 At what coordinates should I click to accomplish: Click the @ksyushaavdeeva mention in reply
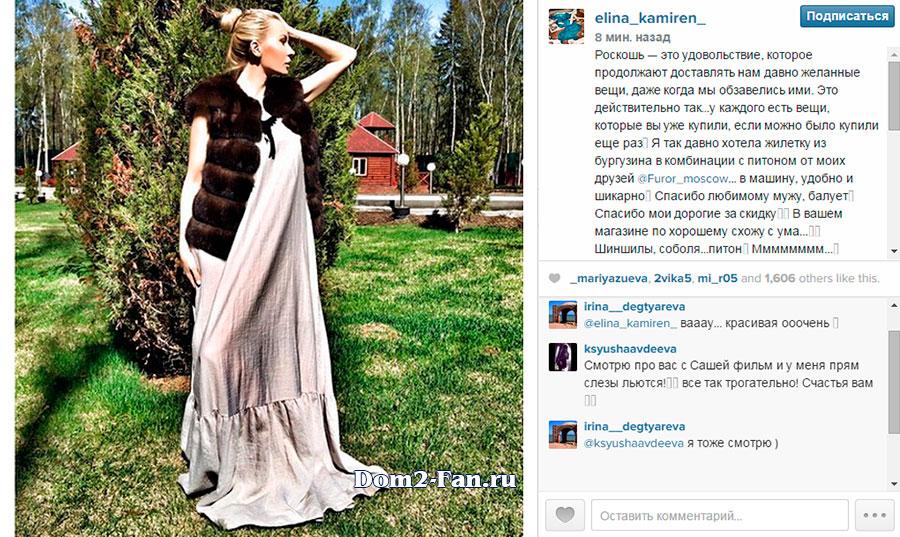[x=634, y=443]
